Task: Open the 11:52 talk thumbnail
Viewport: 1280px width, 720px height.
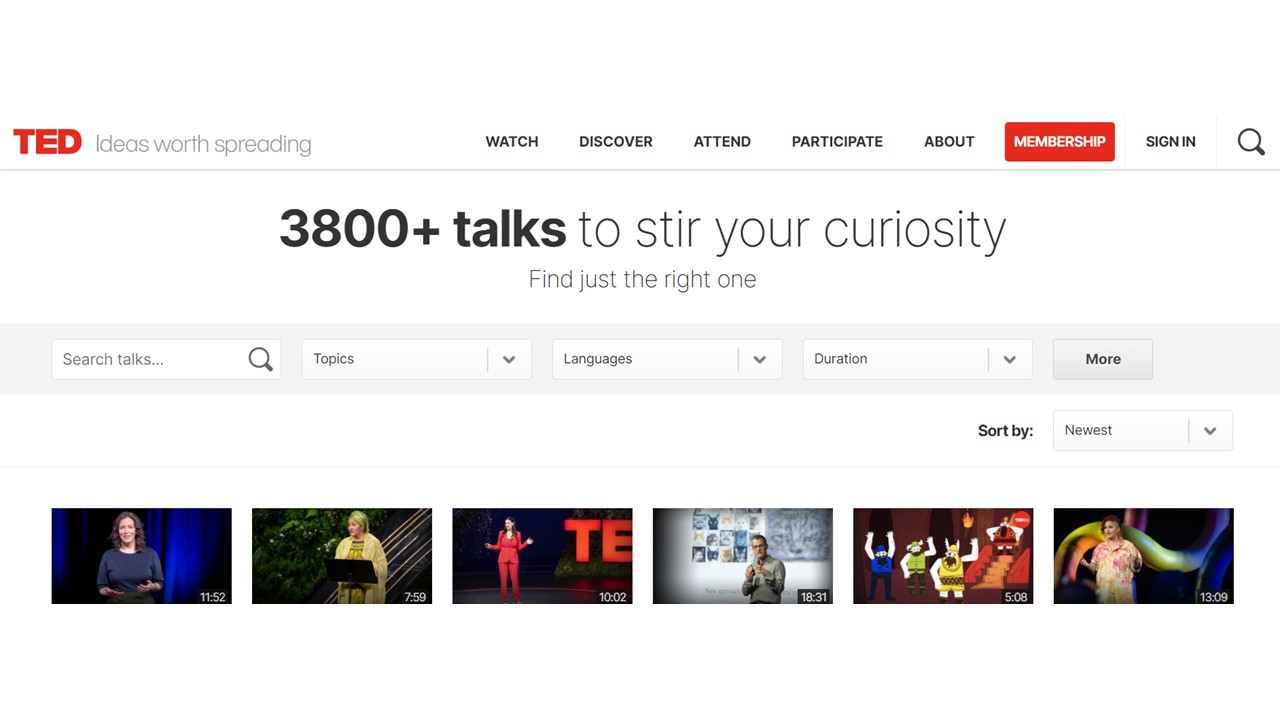Action: click(141, 556)
